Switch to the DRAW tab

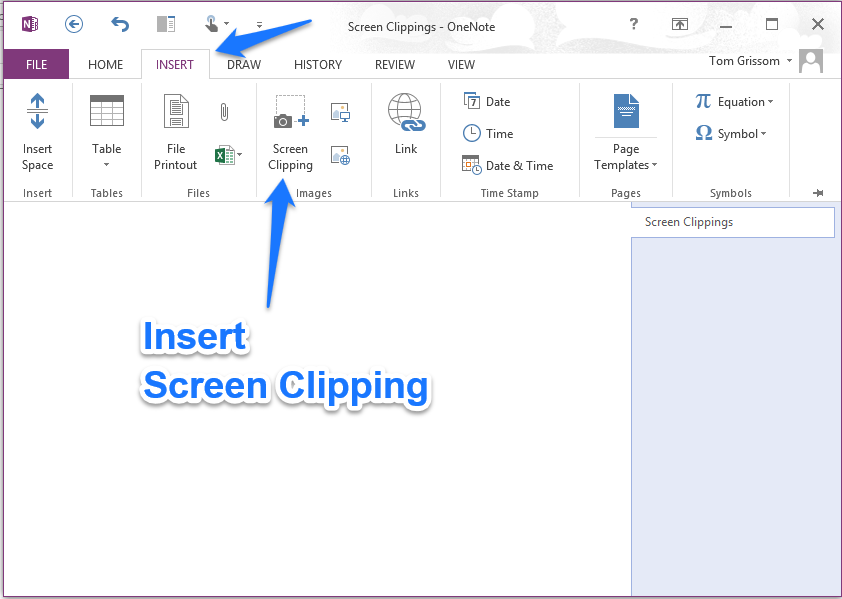(243, 64)
